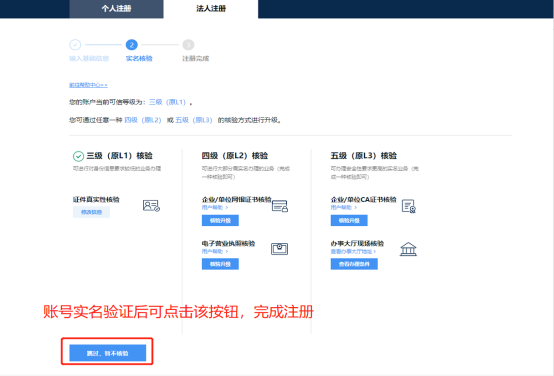Click the 五级 (原L3) link in upgrade sentence
Viewport: 554px width, 376px height.
pos(194,120)
